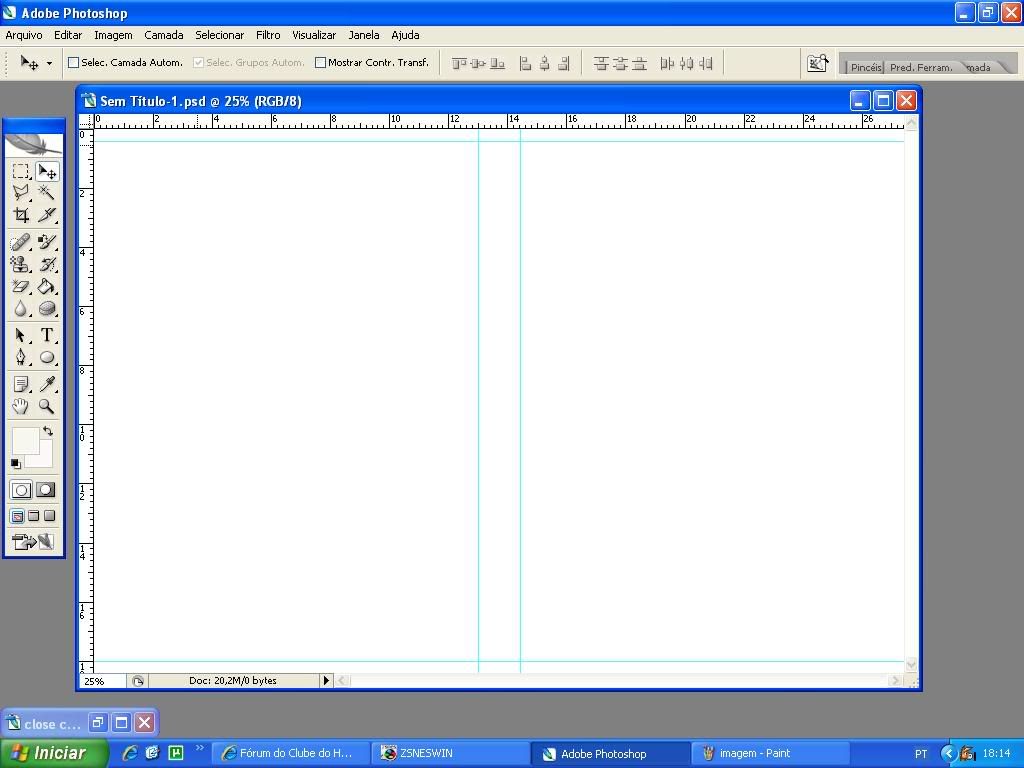Click the Iniciar start button

coord(54,753)
